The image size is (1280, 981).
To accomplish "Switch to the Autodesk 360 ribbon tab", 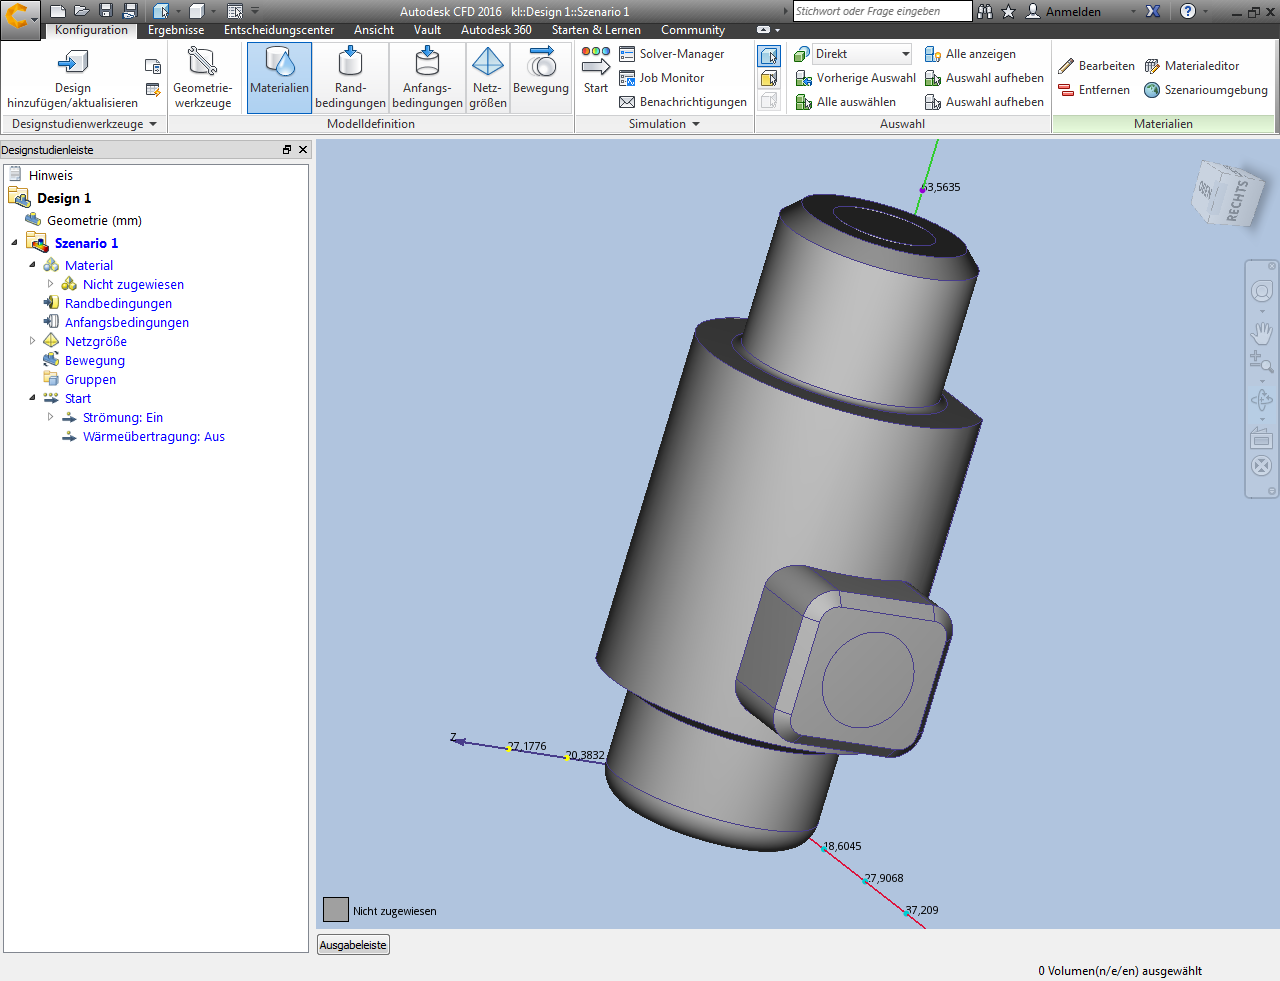I will (x=496, y=30).
